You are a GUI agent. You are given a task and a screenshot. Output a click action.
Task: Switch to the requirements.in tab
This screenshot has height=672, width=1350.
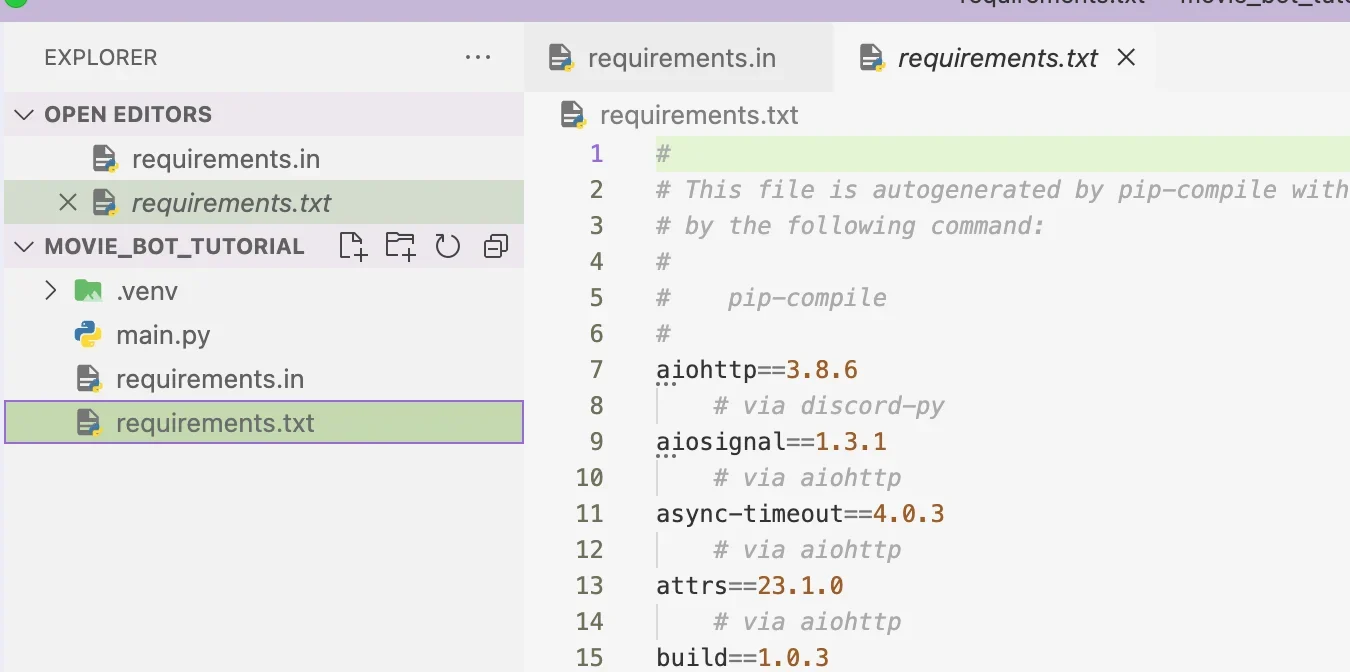[678, 58]
